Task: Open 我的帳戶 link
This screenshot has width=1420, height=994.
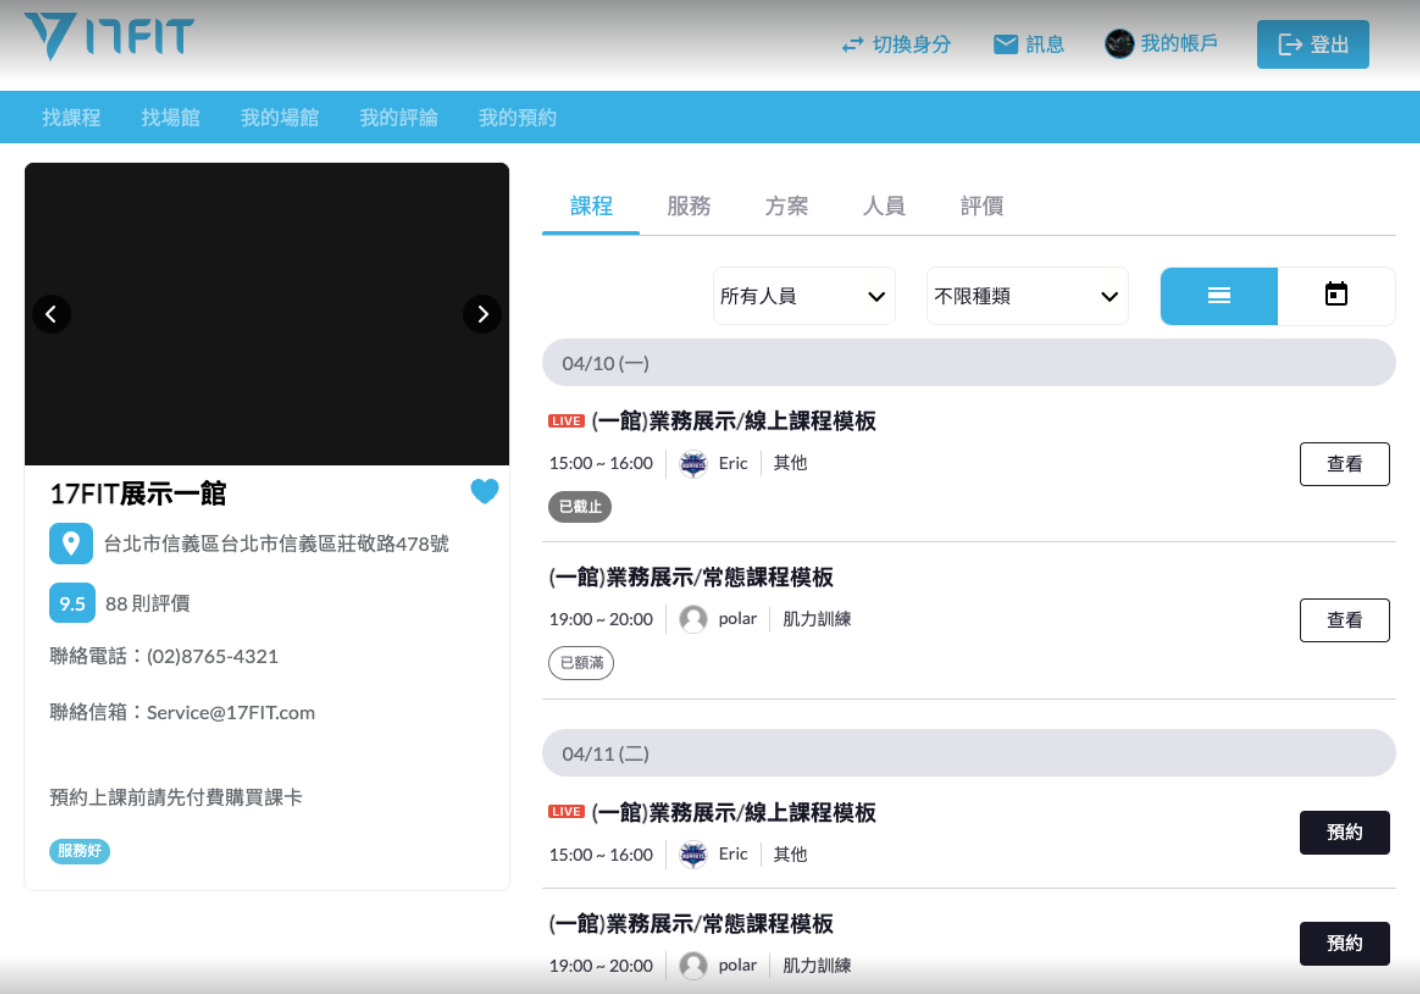Action: coord(1179,44)
